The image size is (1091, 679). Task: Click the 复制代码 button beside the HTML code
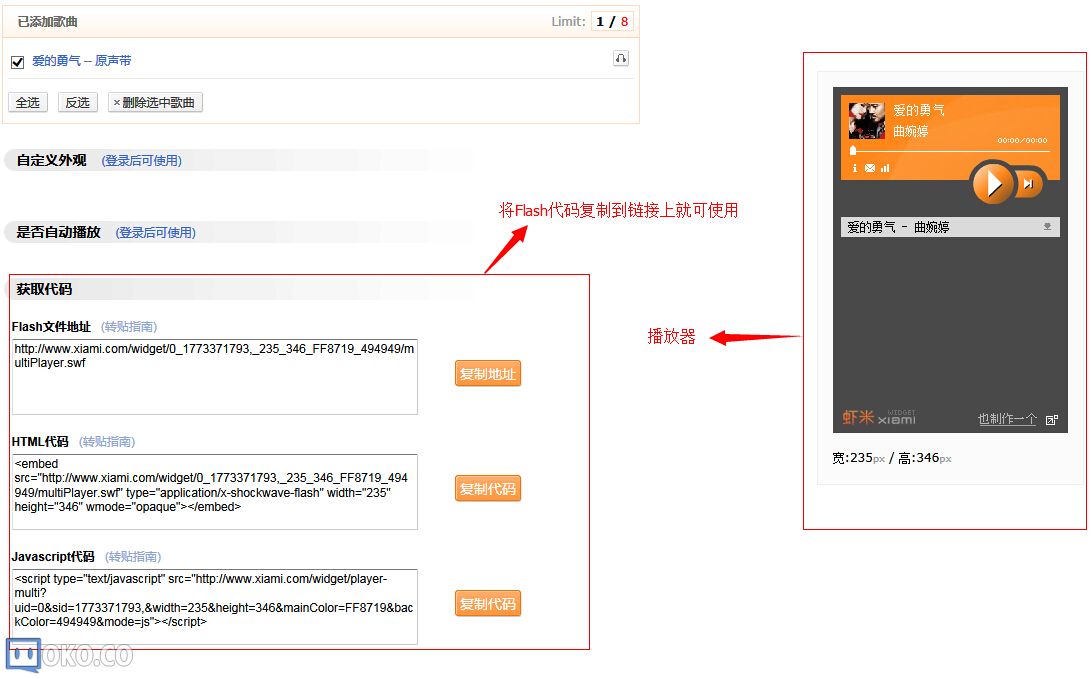(x=488, y=488)
